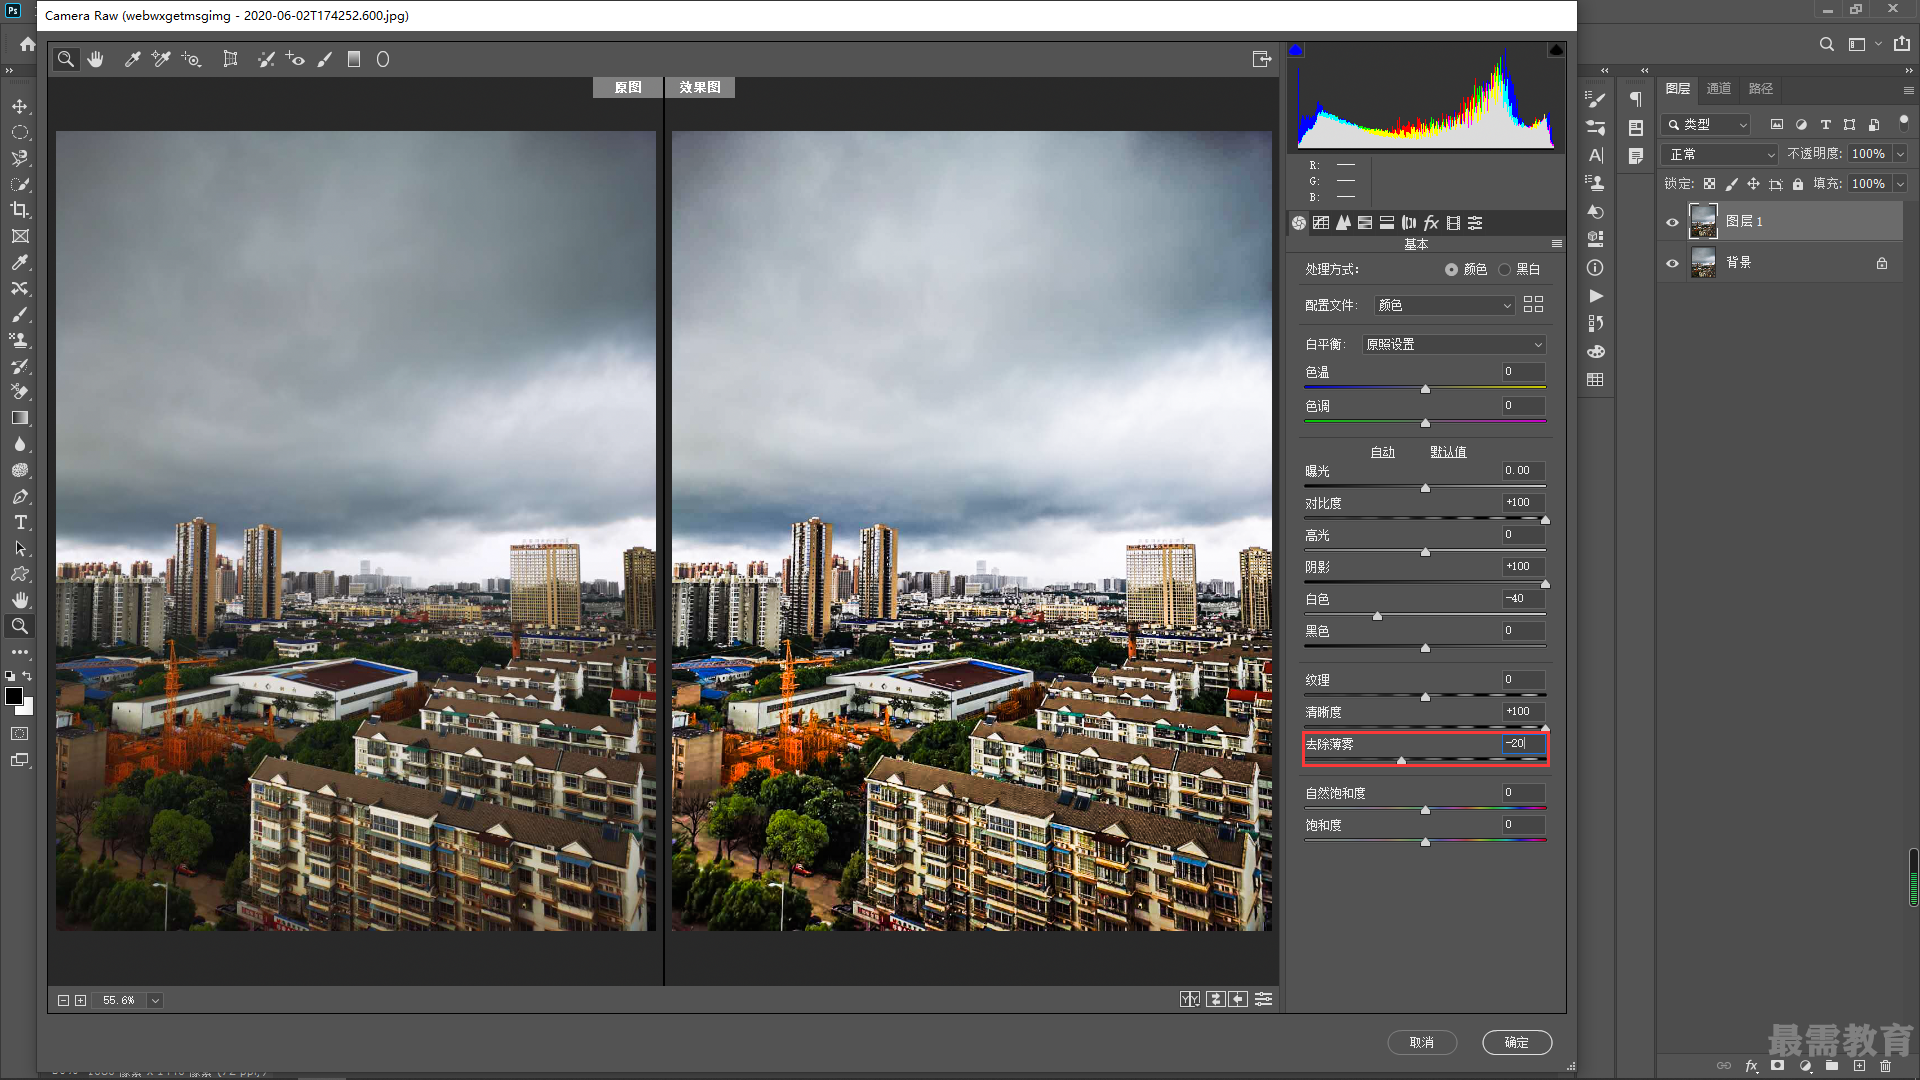Open the layer filter 类型 dropdown
The image size is (1920, 1080).
coord(1707,125)
